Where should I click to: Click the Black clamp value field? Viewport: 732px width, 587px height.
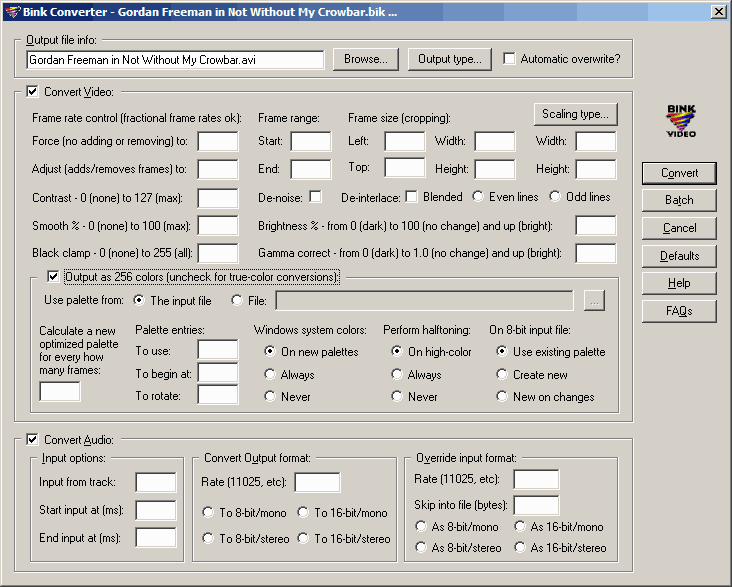pyautogui.click(x=218, y=254)
